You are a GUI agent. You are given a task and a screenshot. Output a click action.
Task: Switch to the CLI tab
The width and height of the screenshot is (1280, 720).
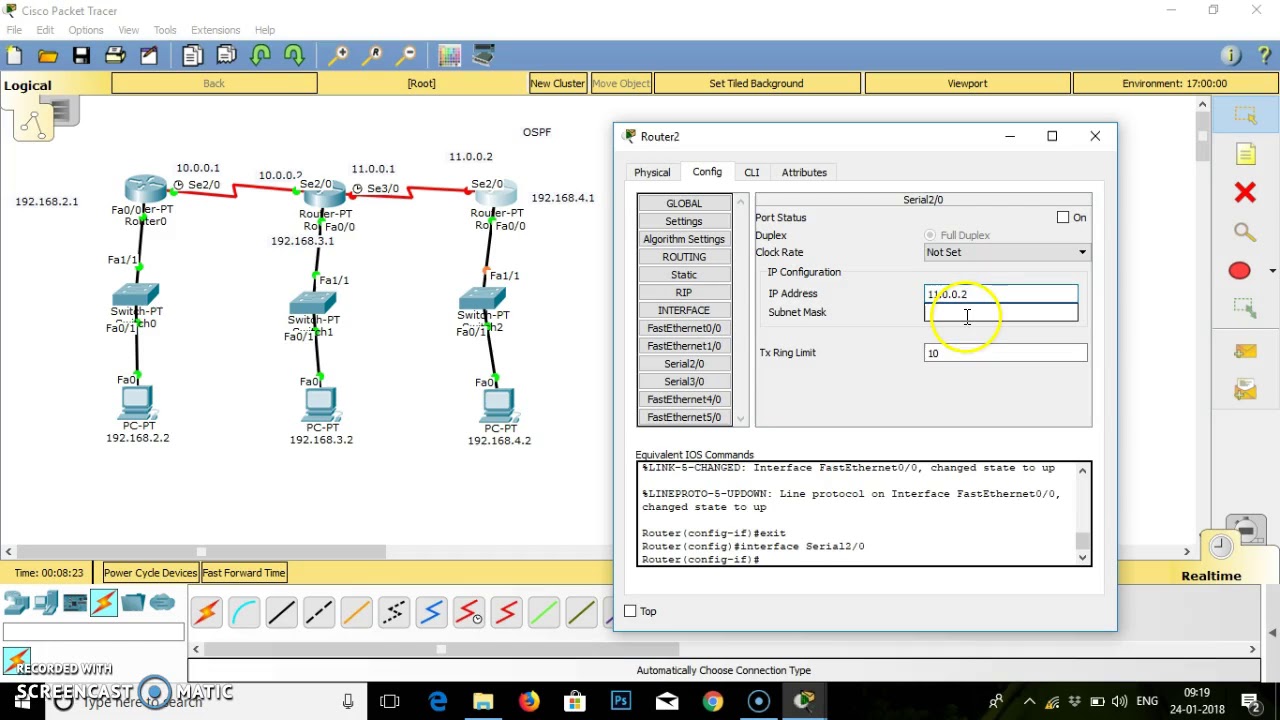click(x=751, y=172)
